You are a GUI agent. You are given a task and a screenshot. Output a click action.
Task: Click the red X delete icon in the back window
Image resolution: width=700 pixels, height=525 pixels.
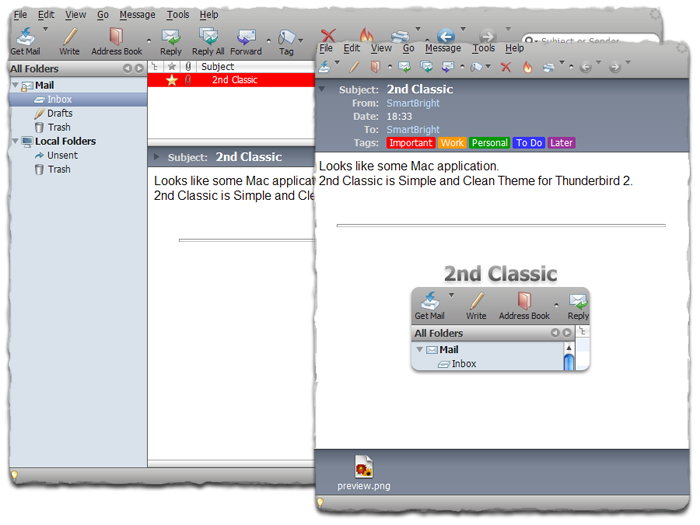(x=328, y=35)
